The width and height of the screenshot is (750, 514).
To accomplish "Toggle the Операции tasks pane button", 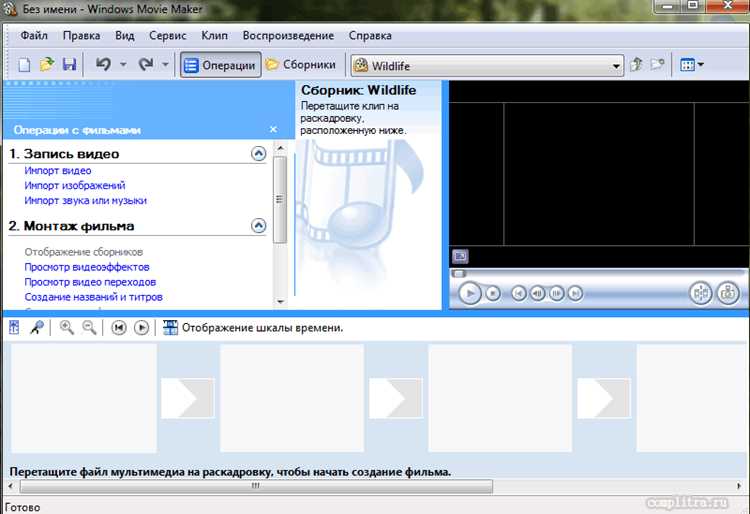I will coord(221,65).
